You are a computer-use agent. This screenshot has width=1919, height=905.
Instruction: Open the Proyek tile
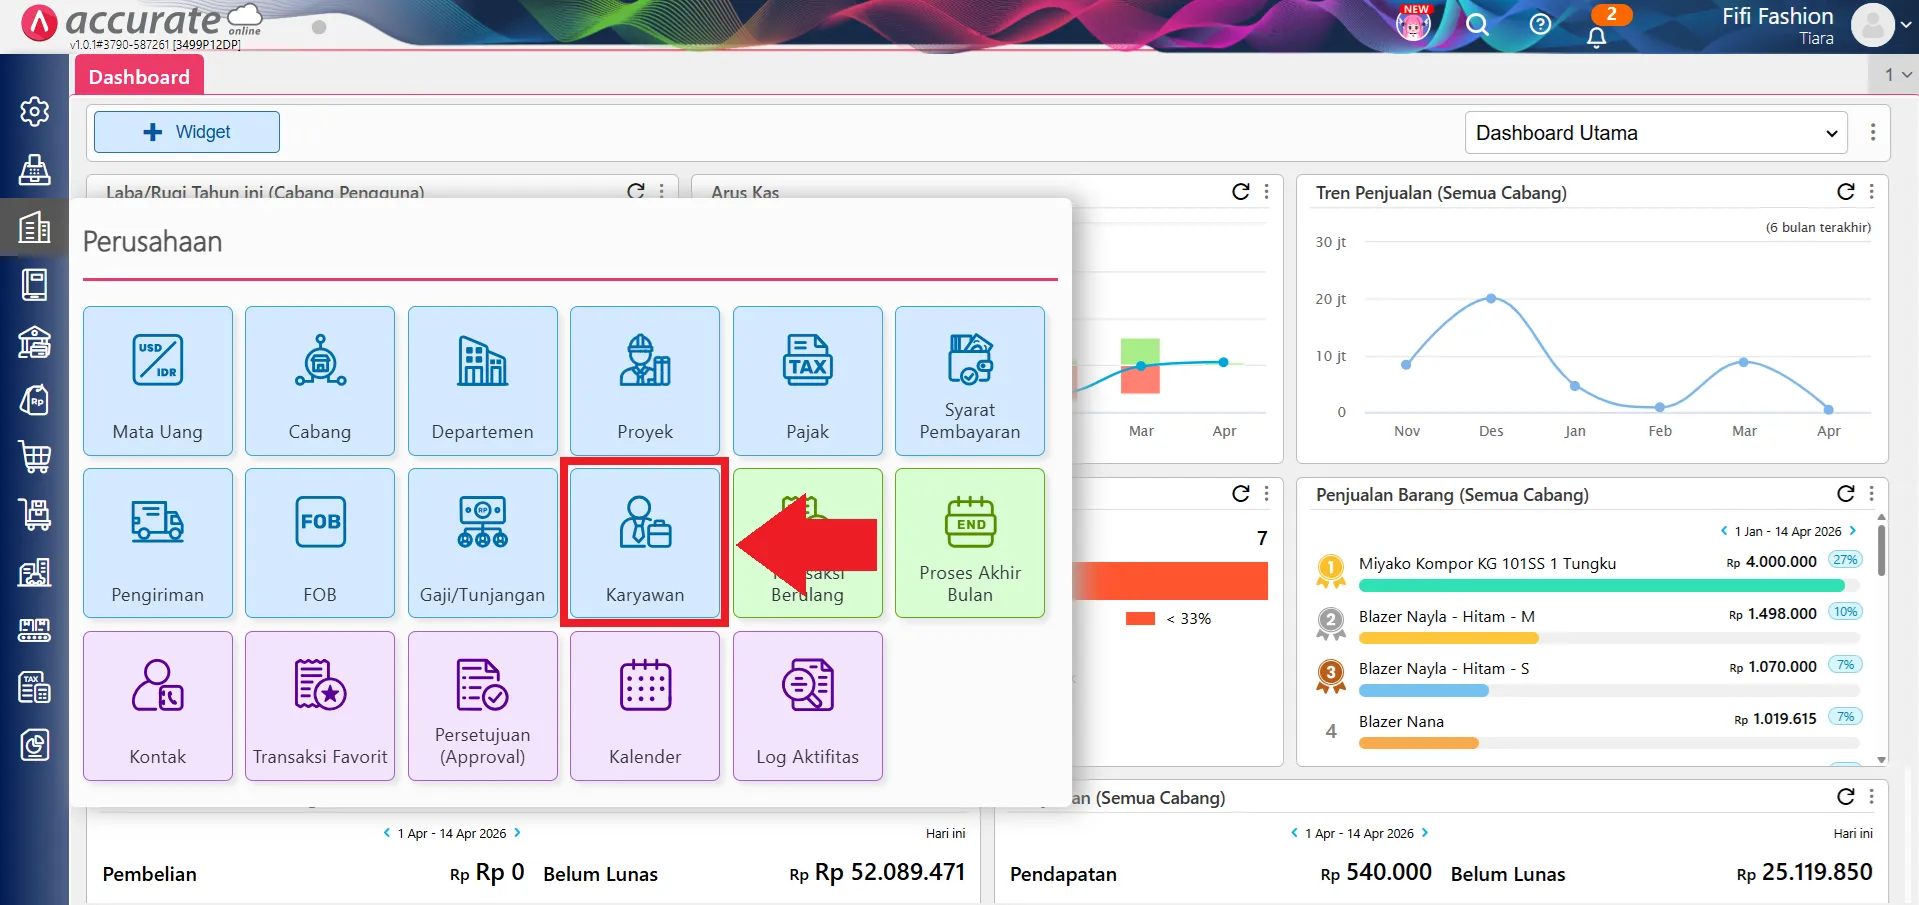pyautogui.click(x=645, y=381)
